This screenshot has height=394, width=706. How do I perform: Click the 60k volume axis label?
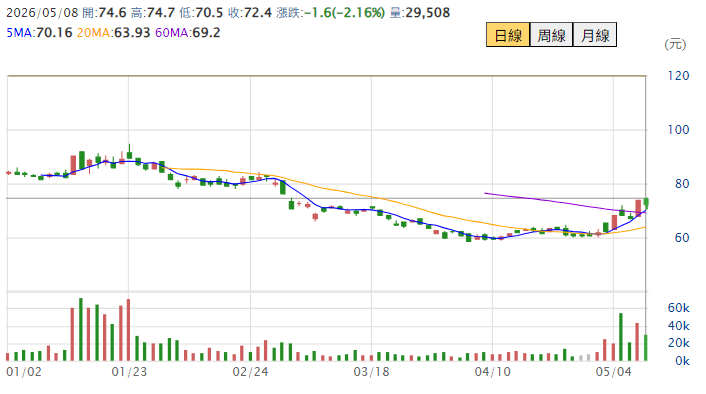(679, 308)
